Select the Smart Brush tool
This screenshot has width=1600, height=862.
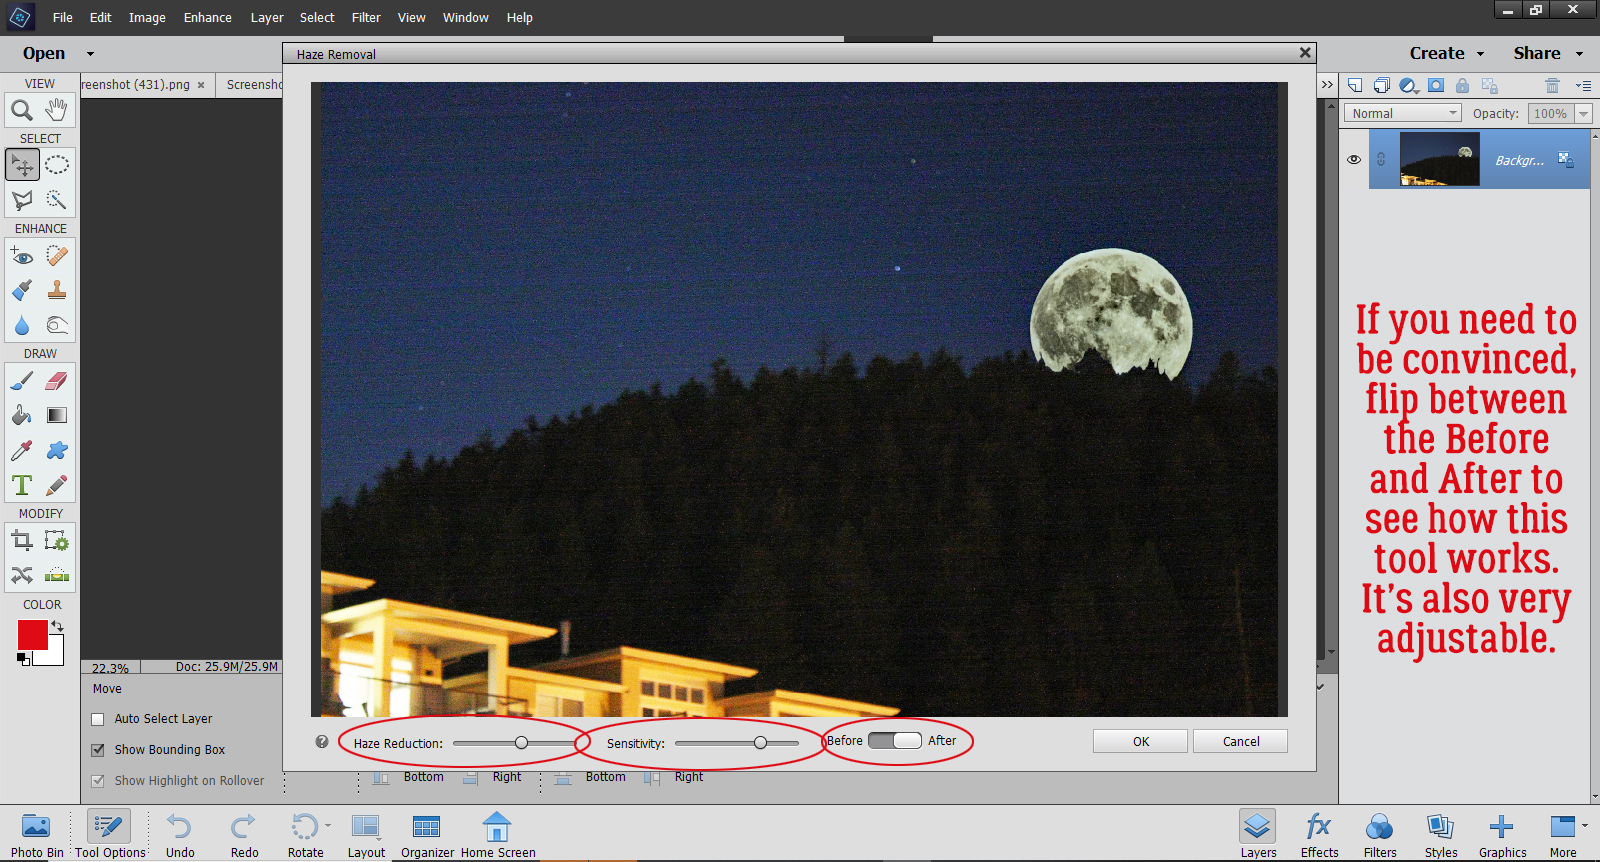pyautogui.click(x=22, y=291)
